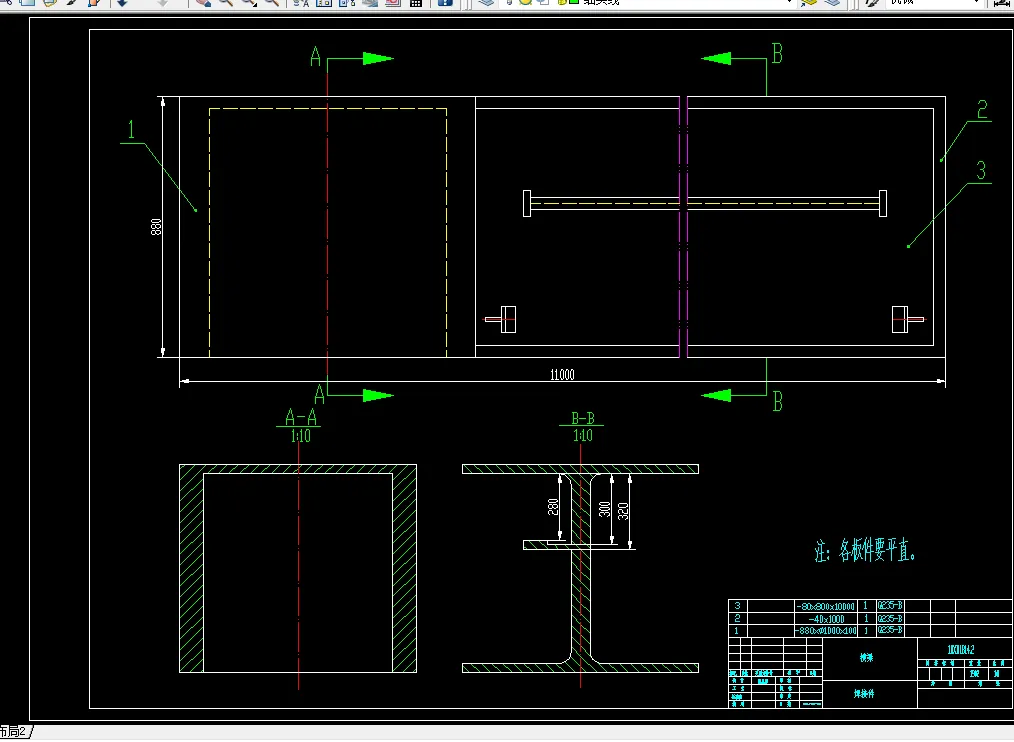Select the lower section label B
The width and height of the screenshot is (1014, 742).
click(778, 402)
